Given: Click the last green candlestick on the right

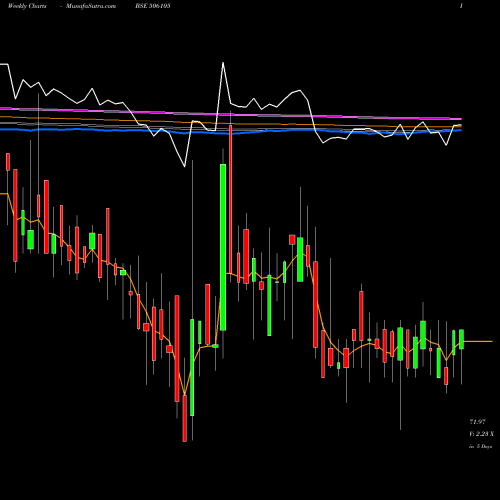Looking at the screenshot, I should [461, 339].
